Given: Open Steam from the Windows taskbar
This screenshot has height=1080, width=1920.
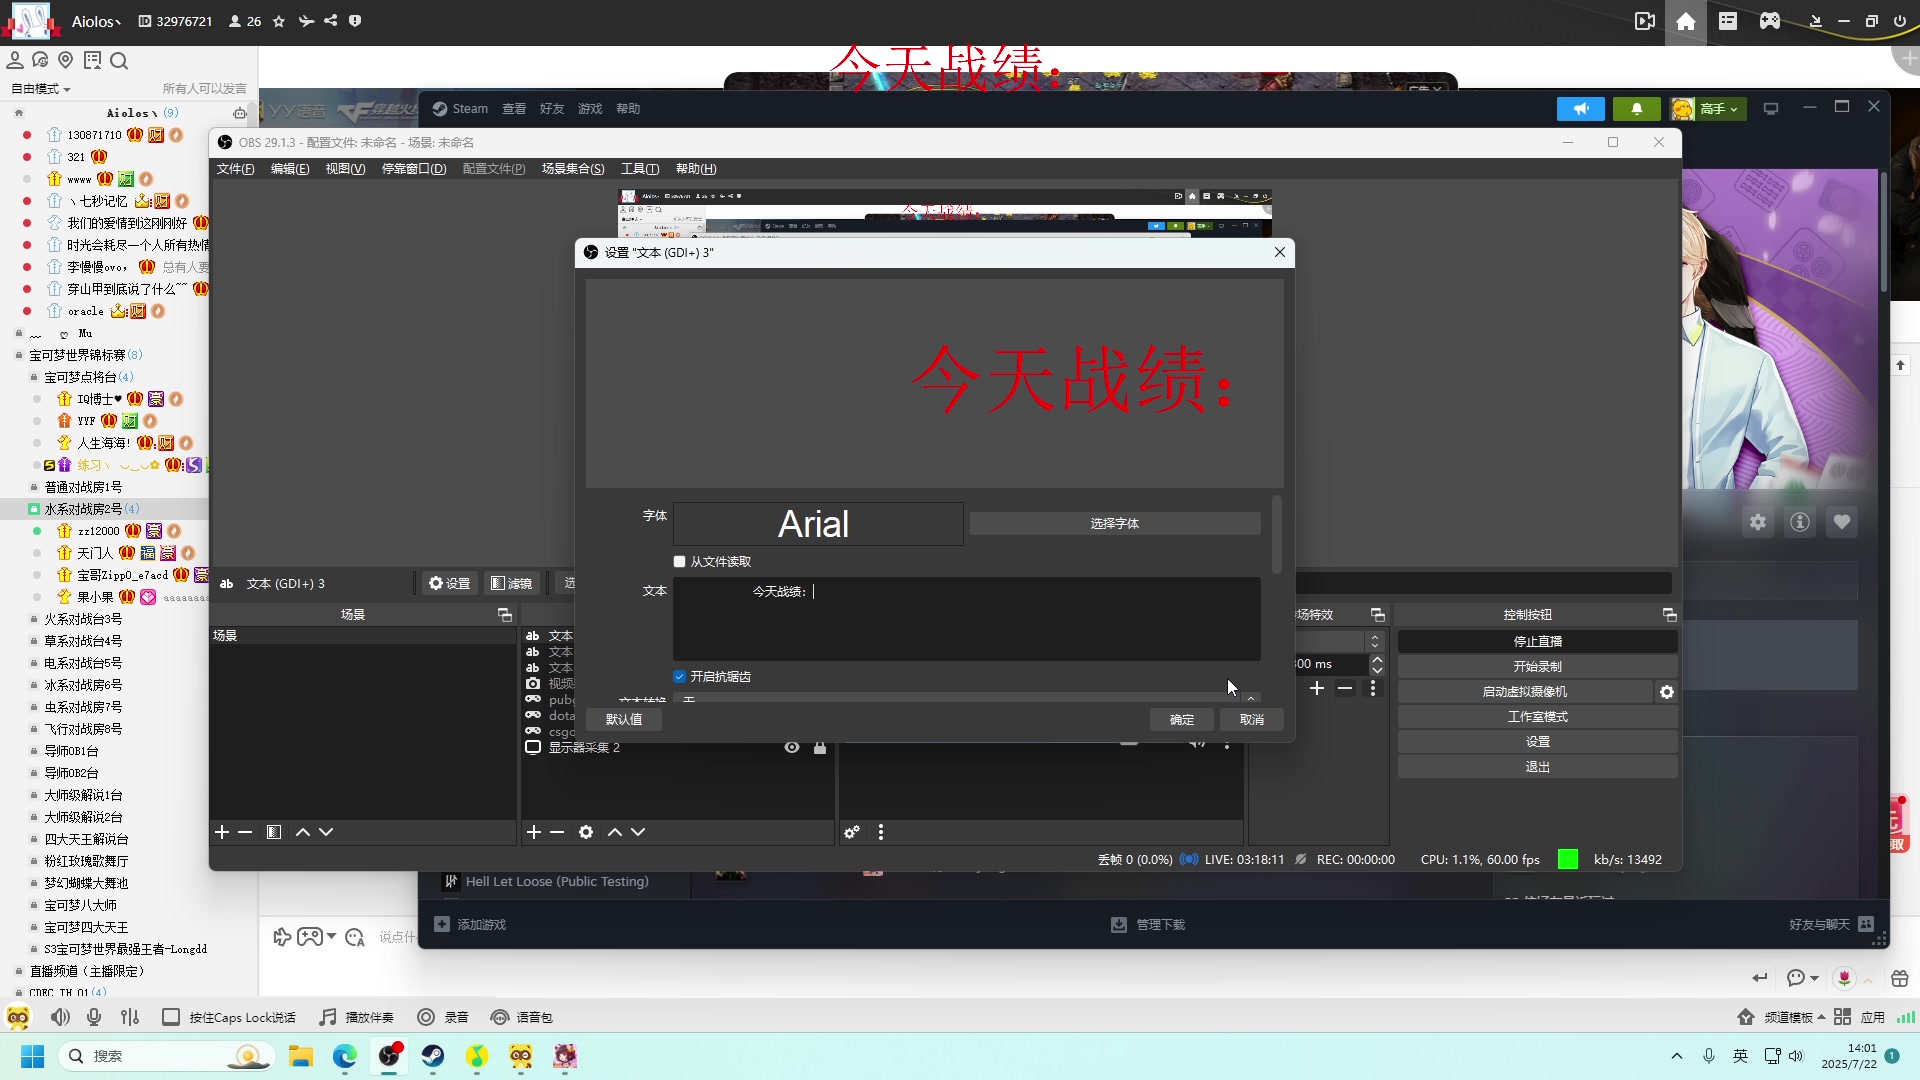Looking at the screenshot, I should pos(433,1056).
